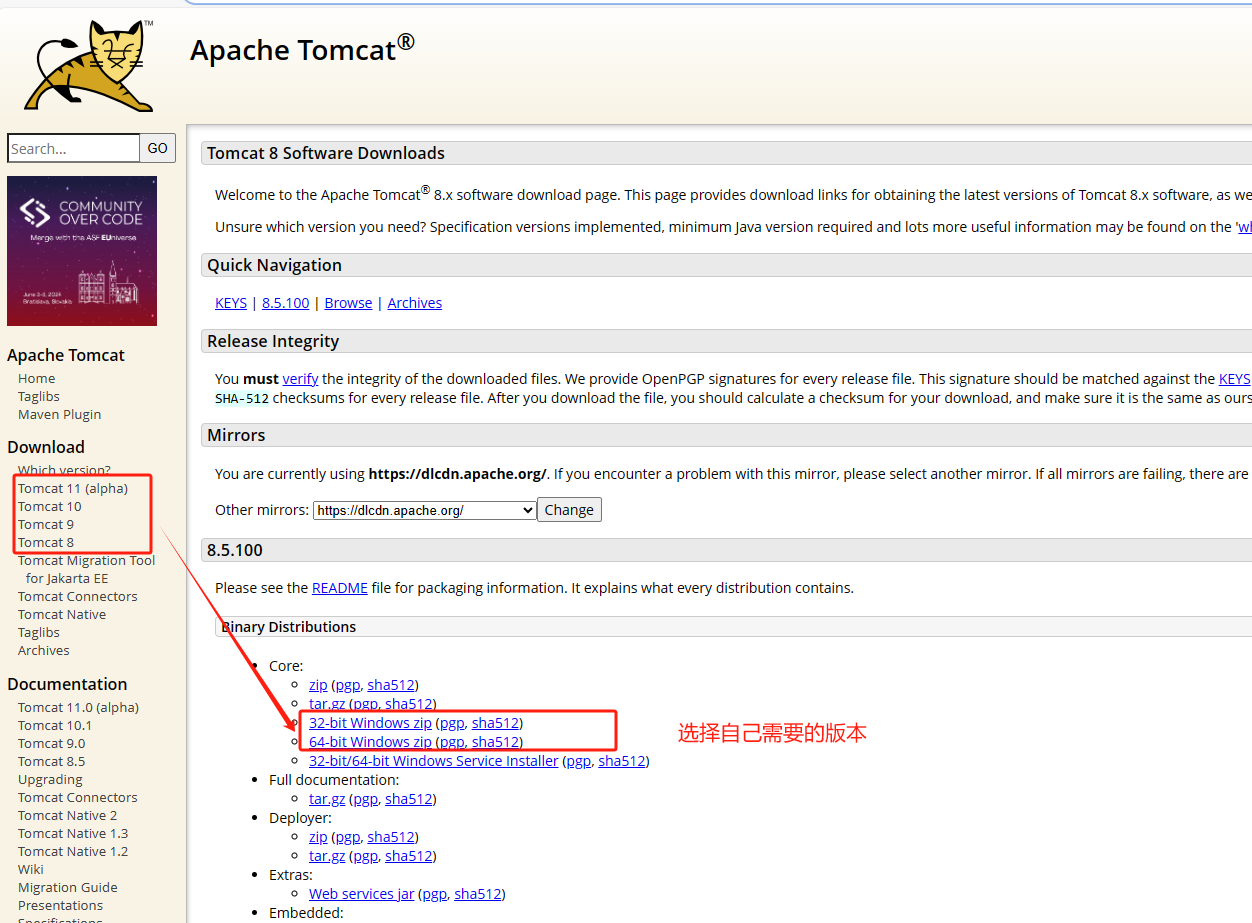Open the Community Over Code banner

(82, 251)
